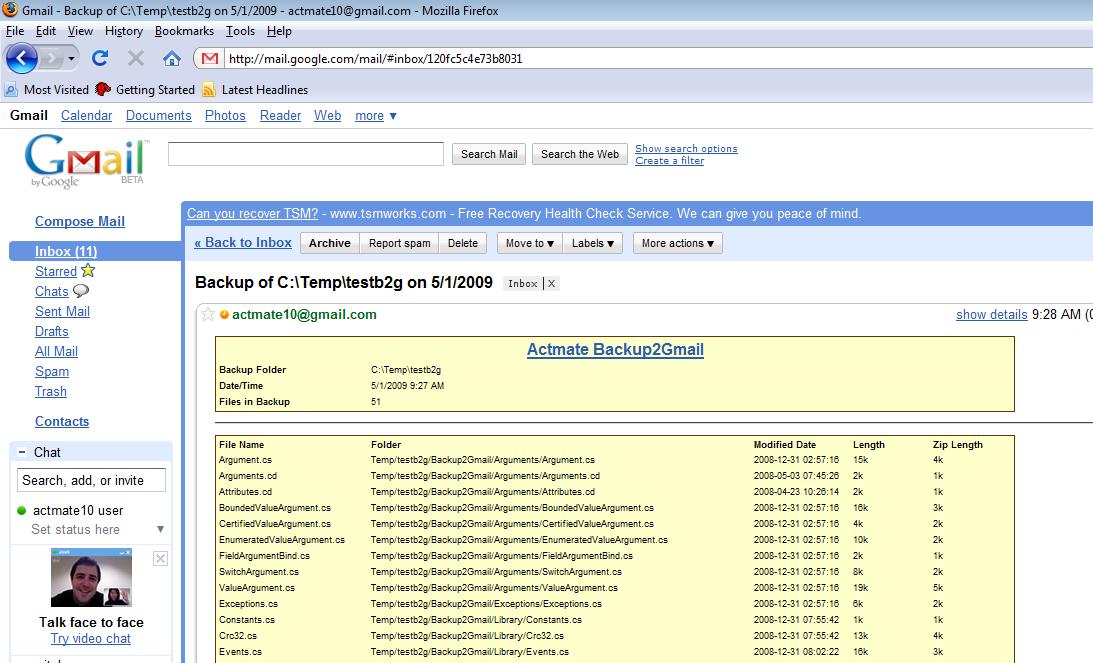1093x663 pixels.
Task: Open the Reader link
Action: pos(280,116)
